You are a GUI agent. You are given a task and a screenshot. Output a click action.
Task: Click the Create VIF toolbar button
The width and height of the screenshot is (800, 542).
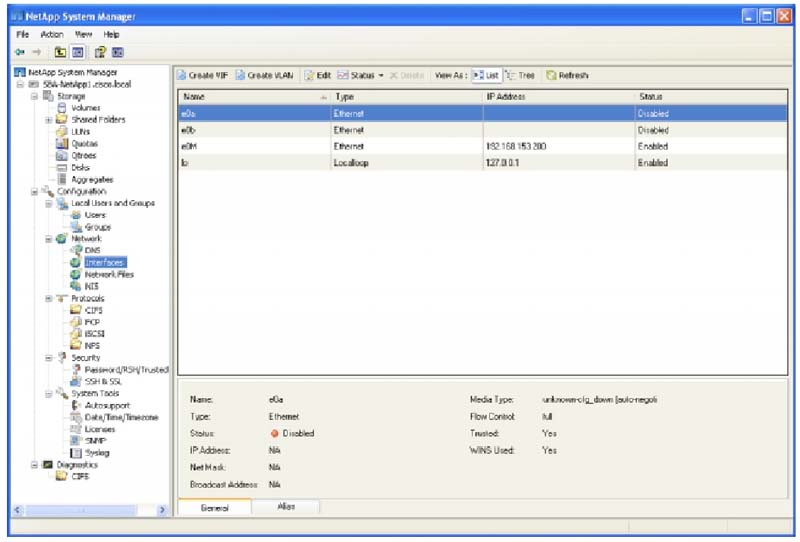click(205, 75)
